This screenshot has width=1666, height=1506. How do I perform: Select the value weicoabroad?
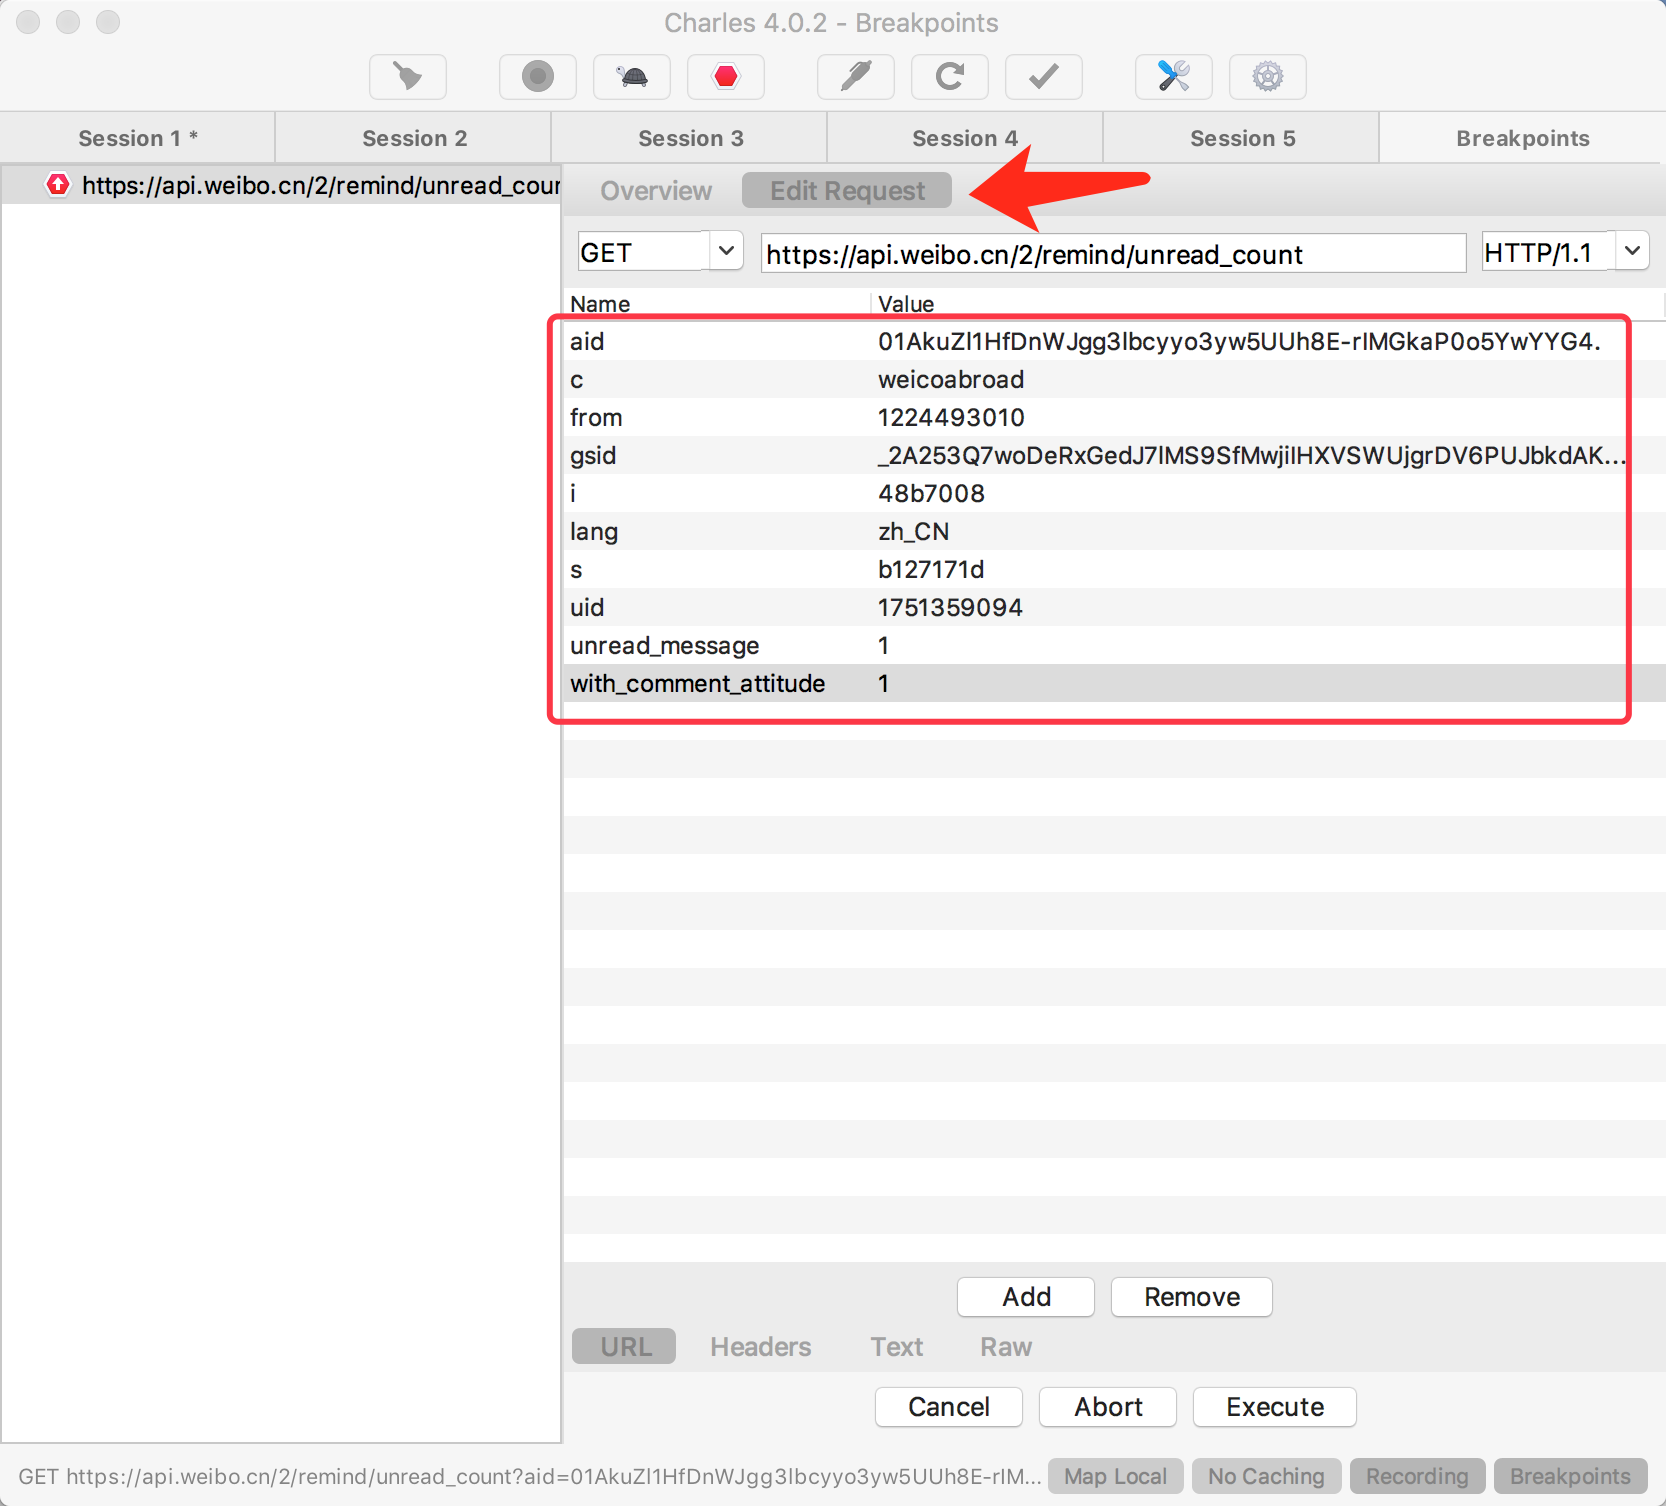tap(951, 380)
